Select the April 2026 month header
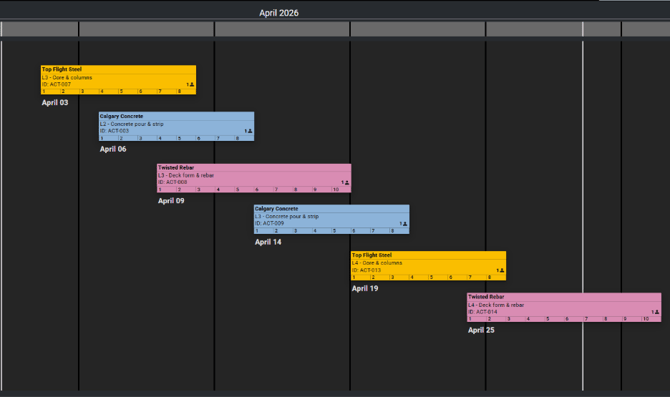This screenshot has height=397, width=670. (x=279, y=13)
